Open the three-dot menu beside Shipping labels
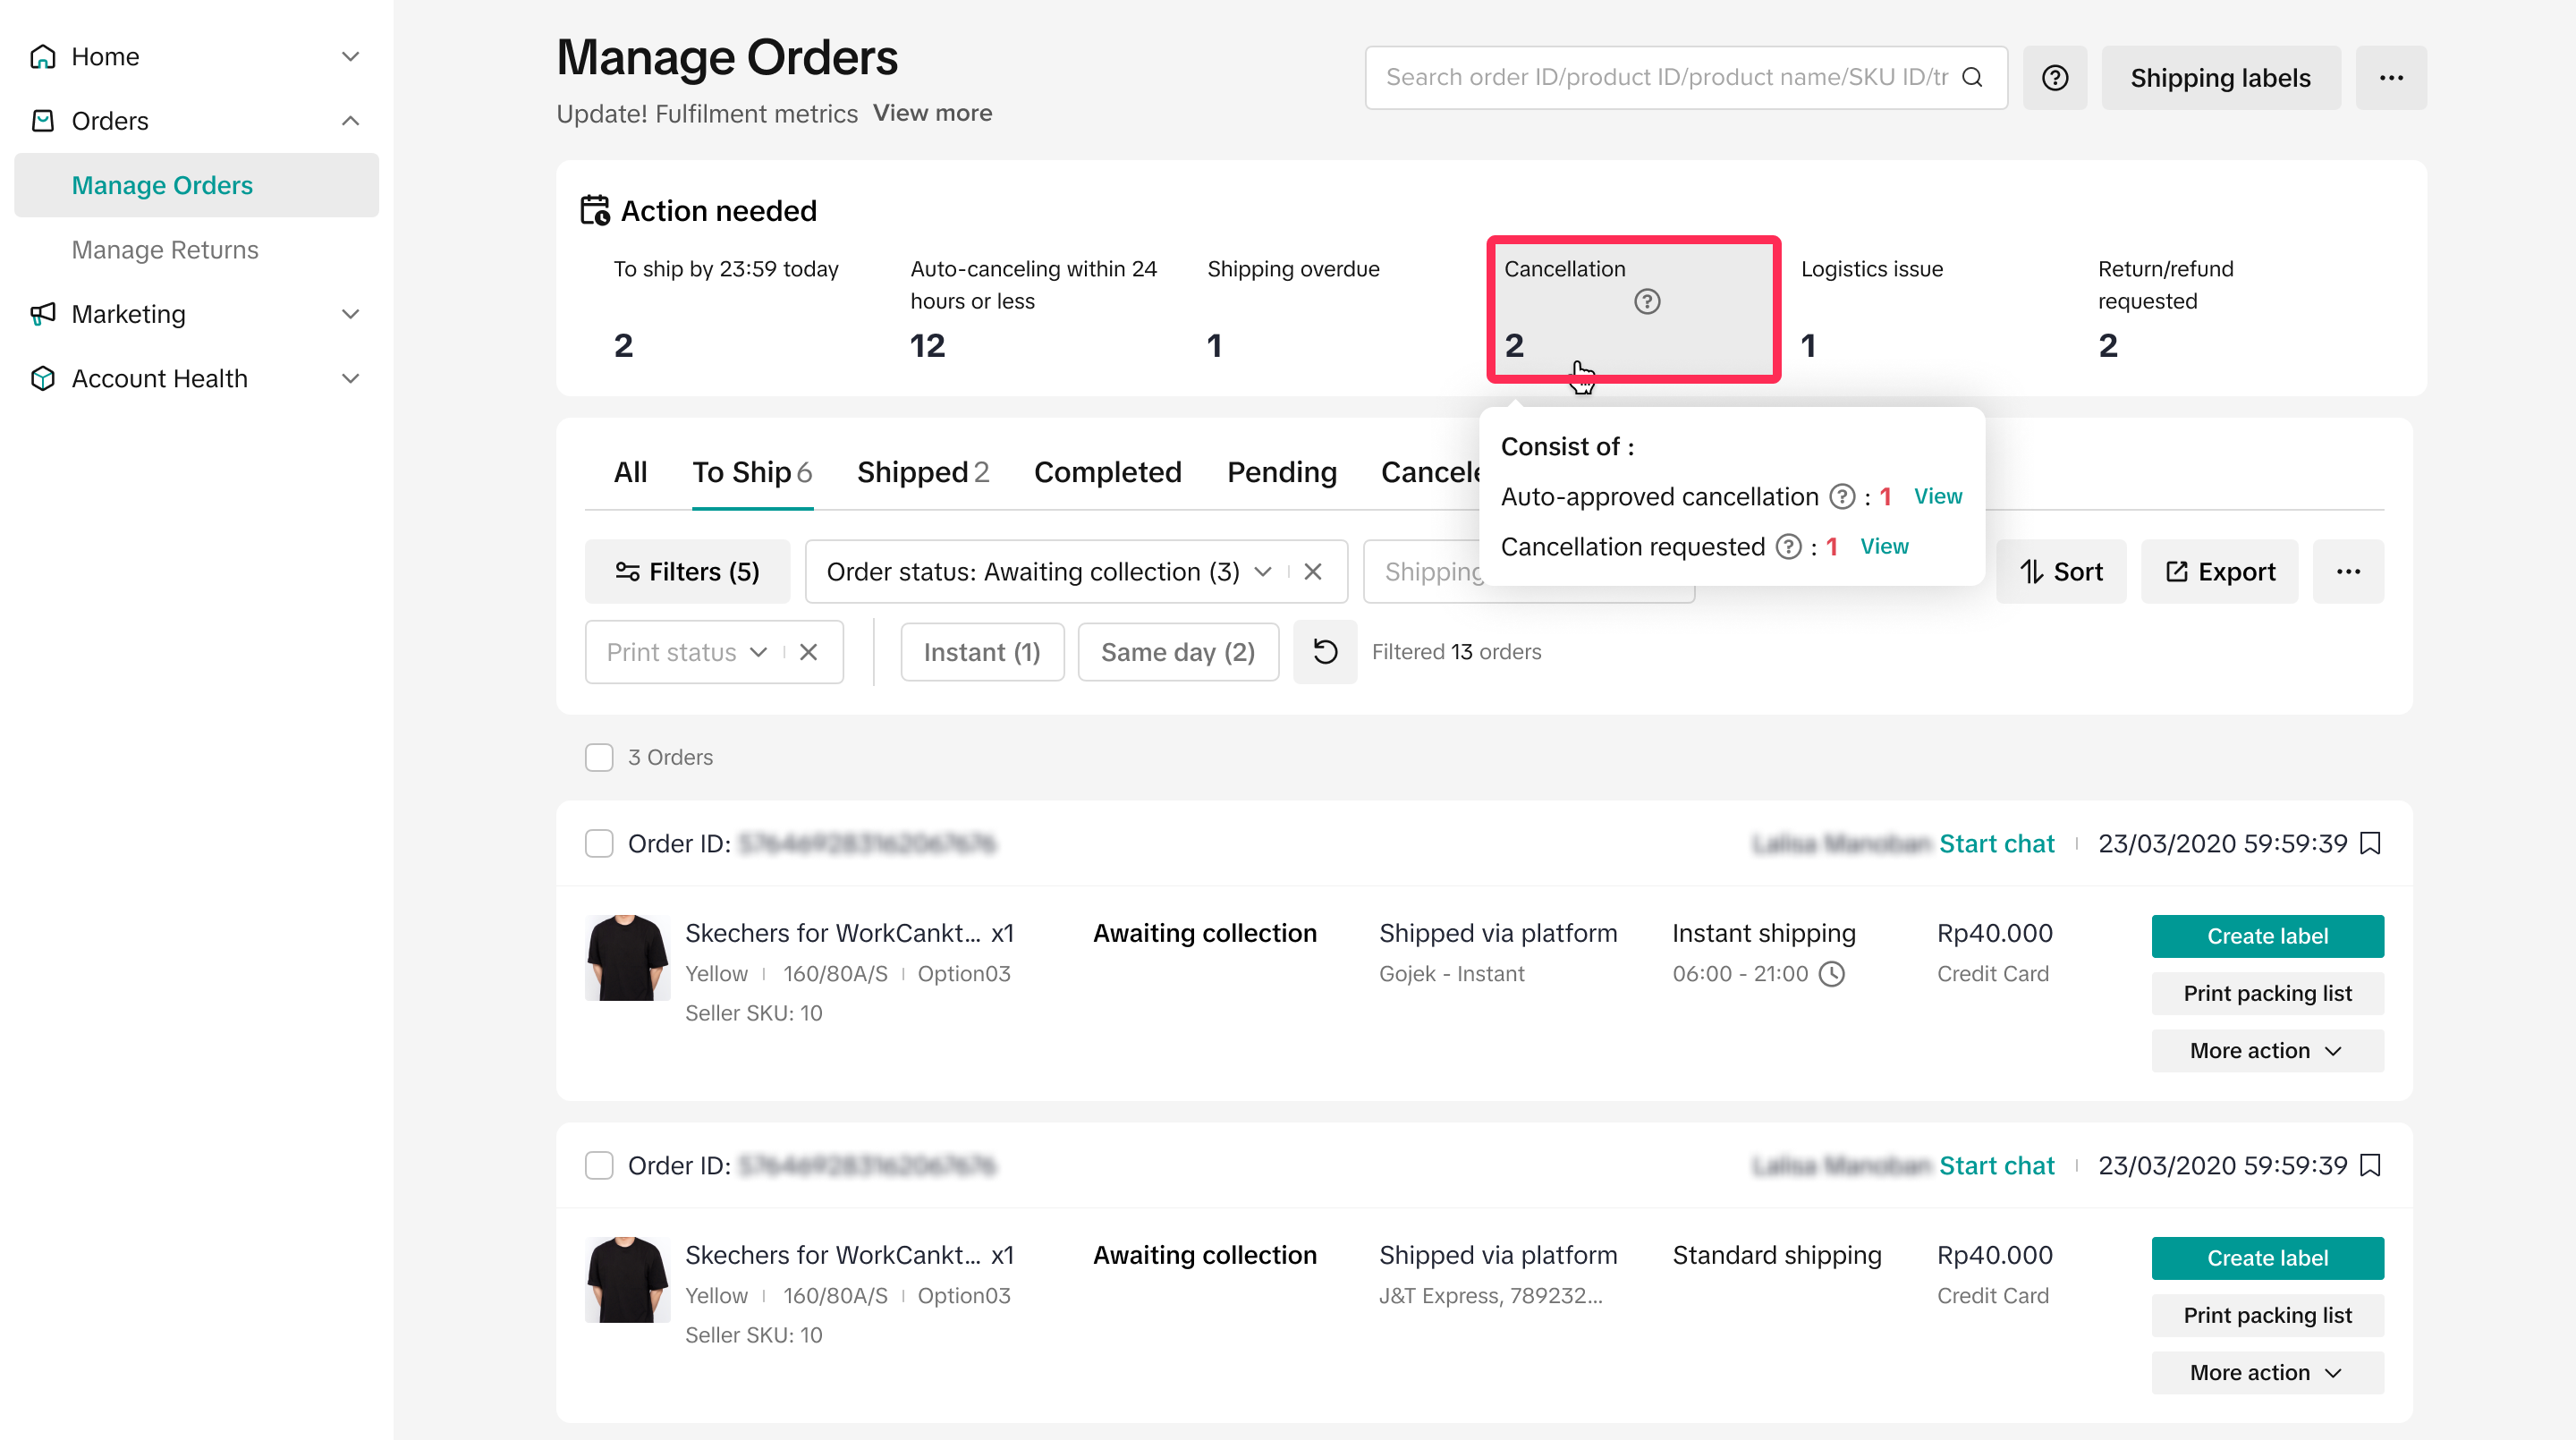Image resolution: width=2576 pixels, height=1440 pixels. pos(2390,77)
